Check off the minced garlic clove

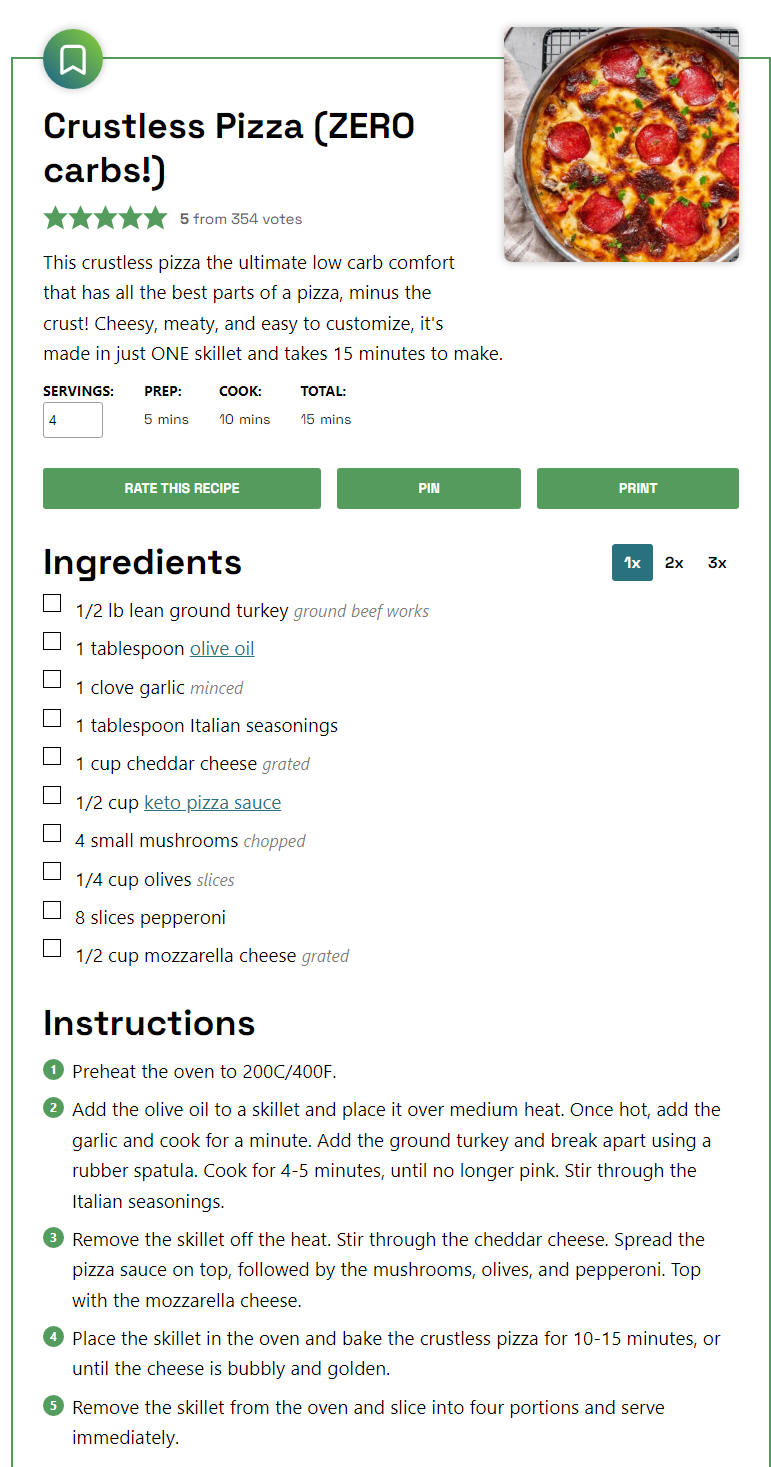coord(52,679)
